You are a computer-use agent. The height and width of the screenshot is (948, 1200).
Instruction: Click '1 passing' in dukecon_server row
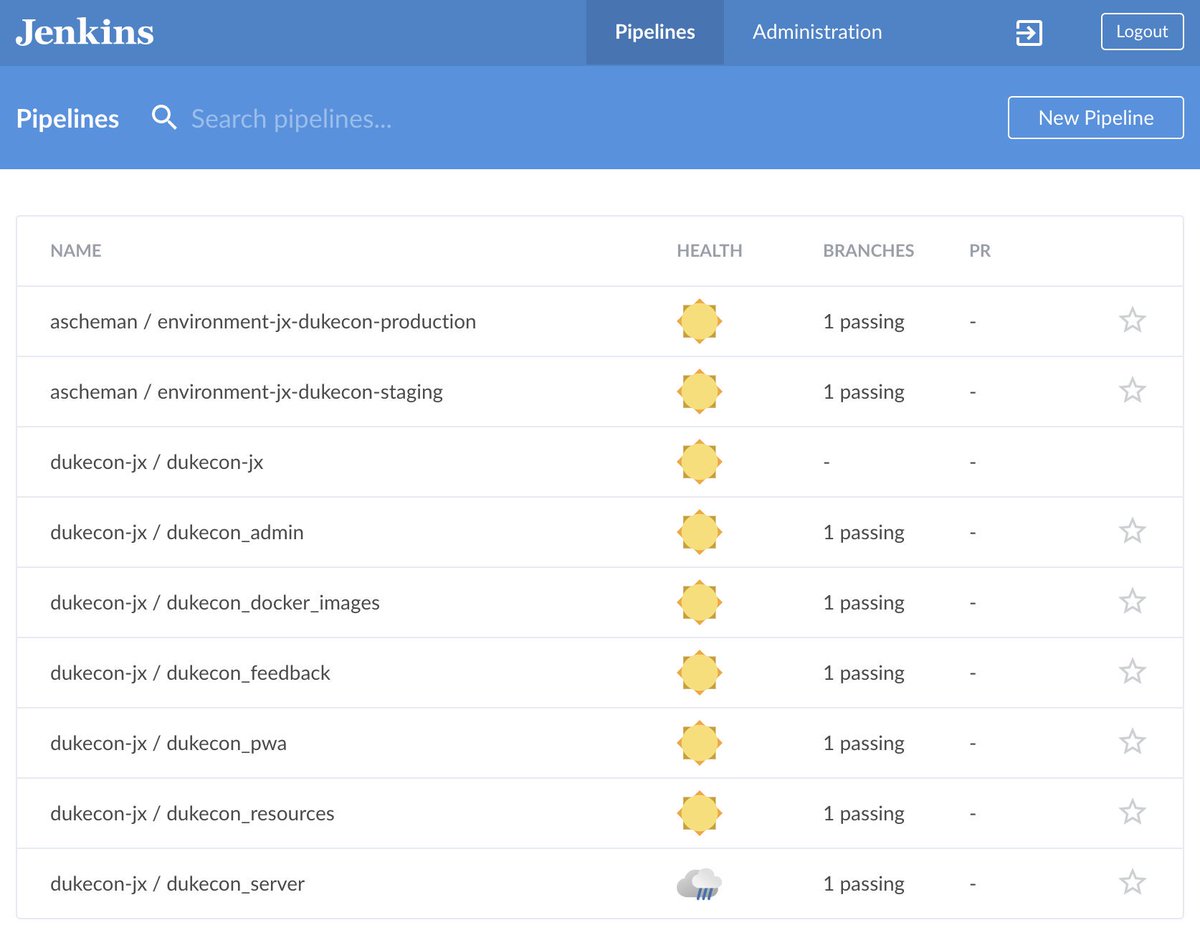(864, 884)
